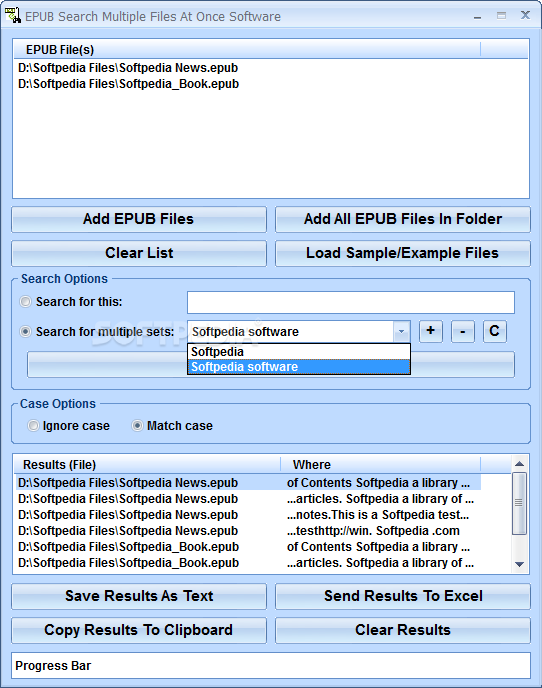Select last result row '...articles. Softpedia a library of' for Softpedia_Book.epub
This screenshot has width=542, height=688.
(x=248, y=563)
